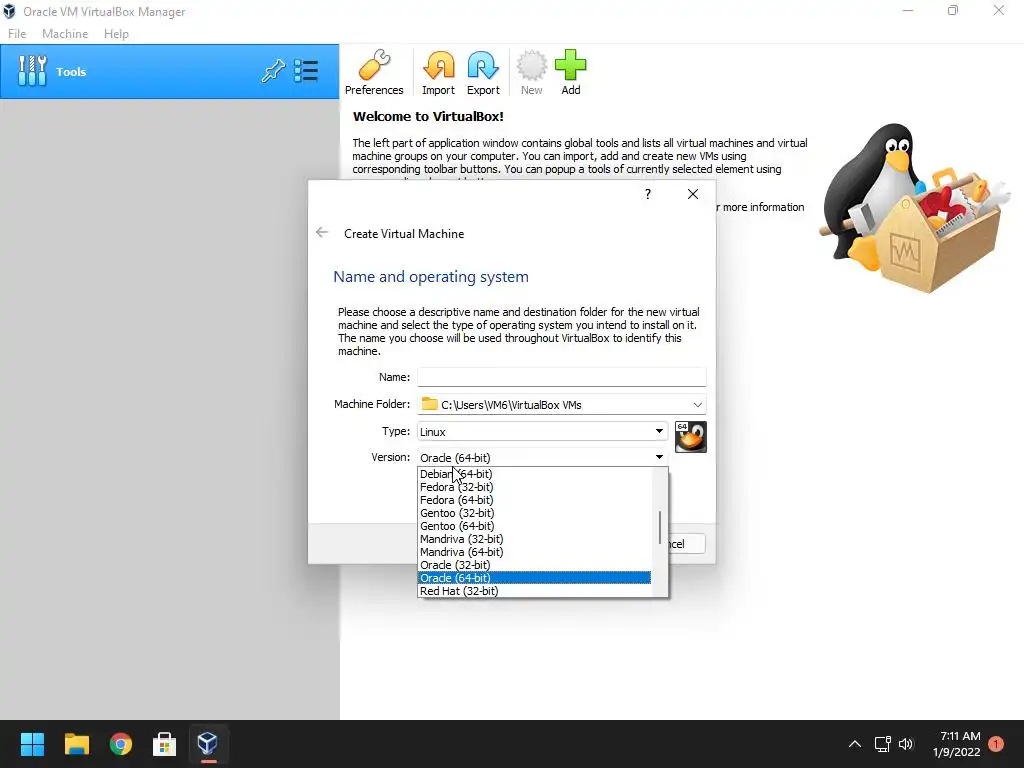This screenshot has height=768, width=1024.
Task: Select Mandriva (64-bit) from the list
Action: click(534, 552)
